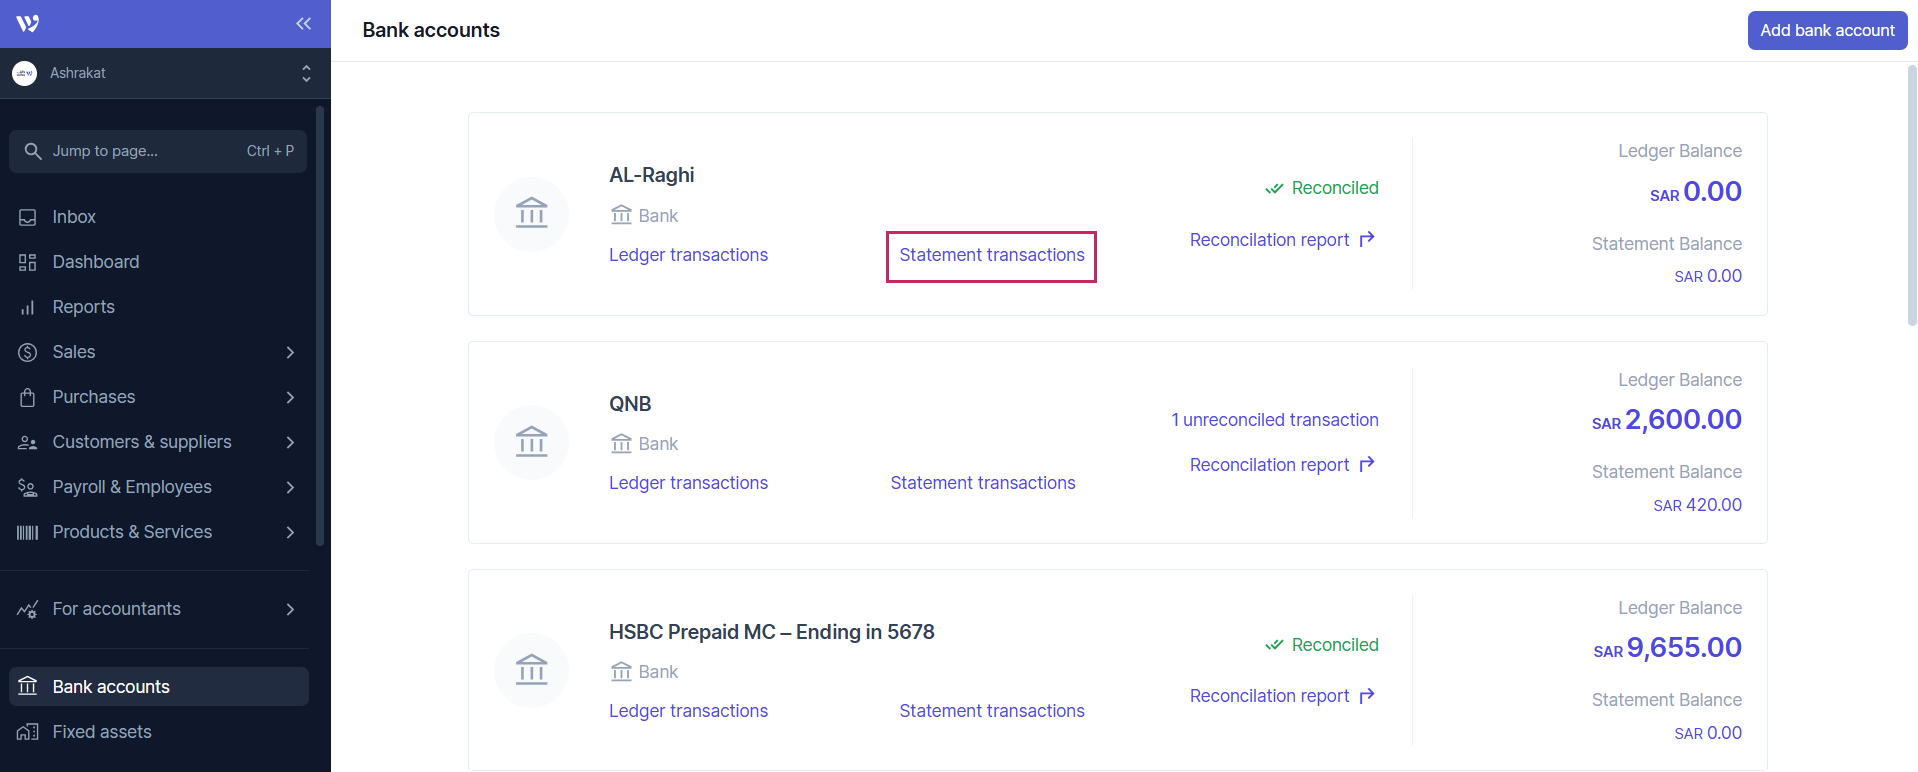Viewport: 1918px width, 772px height.
Task: Click the bank icon next to AL-Raghi
Action: point(531,213)
